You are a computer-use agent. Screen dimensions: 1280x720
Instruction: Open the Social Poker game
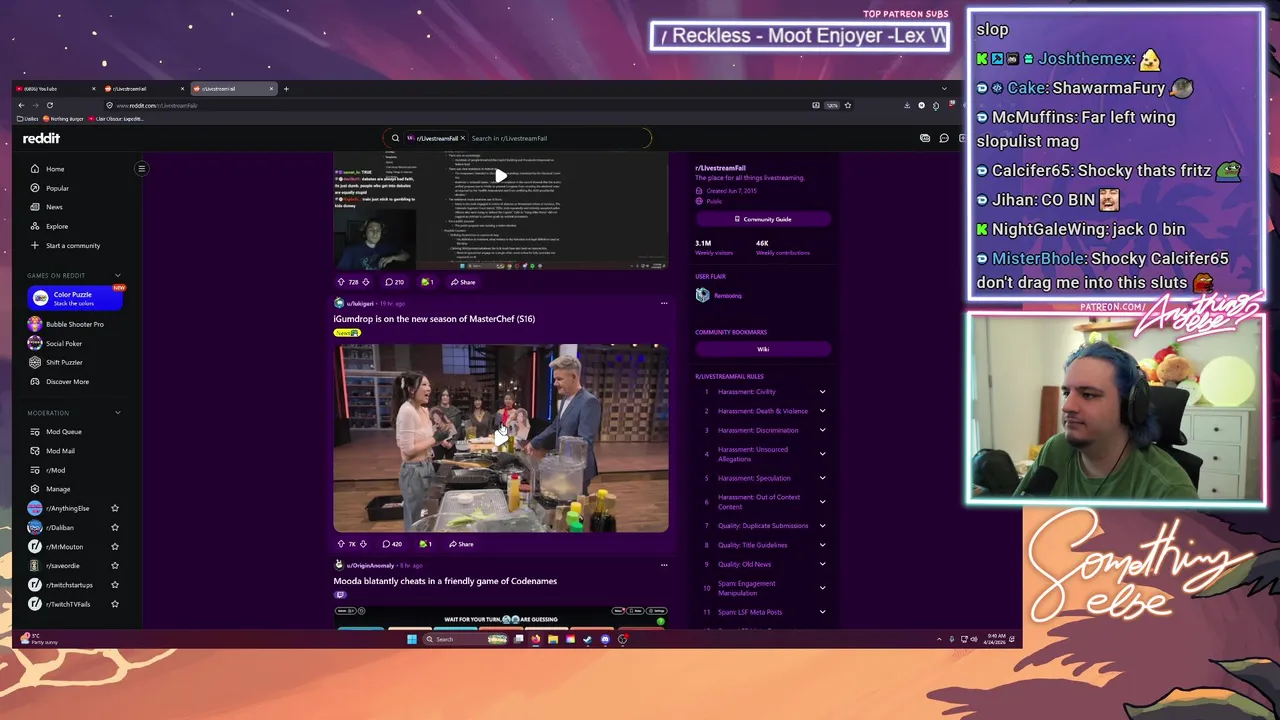[x=64, y=344]
